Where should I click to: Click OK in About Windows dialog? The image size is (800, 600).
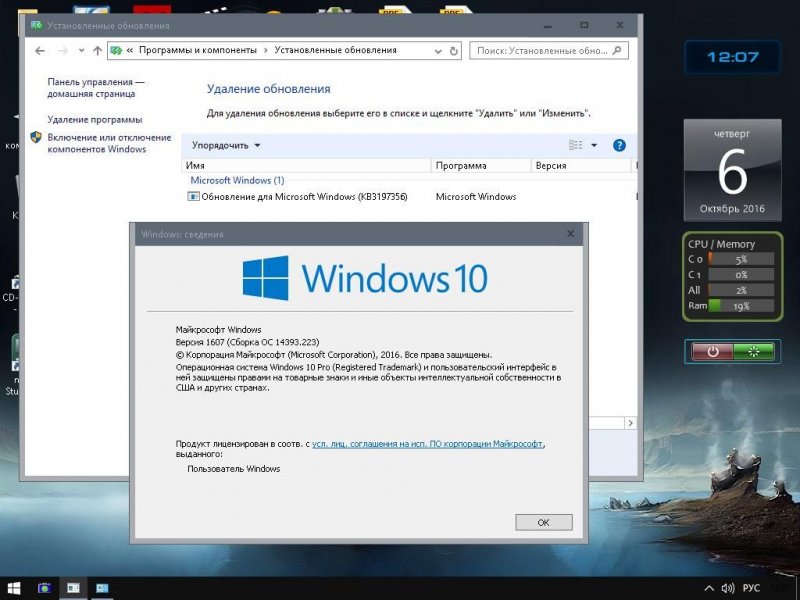pos(544,522)
